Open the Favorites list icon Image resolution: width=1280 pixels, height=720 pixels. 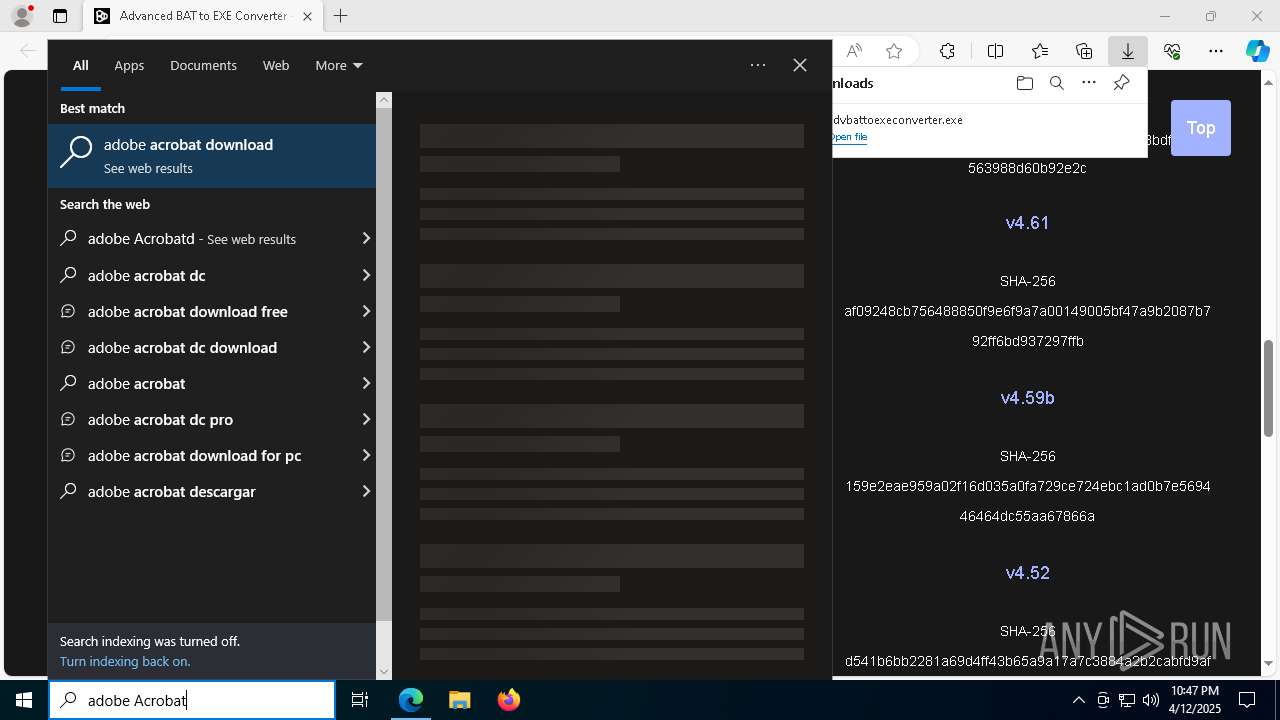pyautogui.click(x=1040, y=51)
